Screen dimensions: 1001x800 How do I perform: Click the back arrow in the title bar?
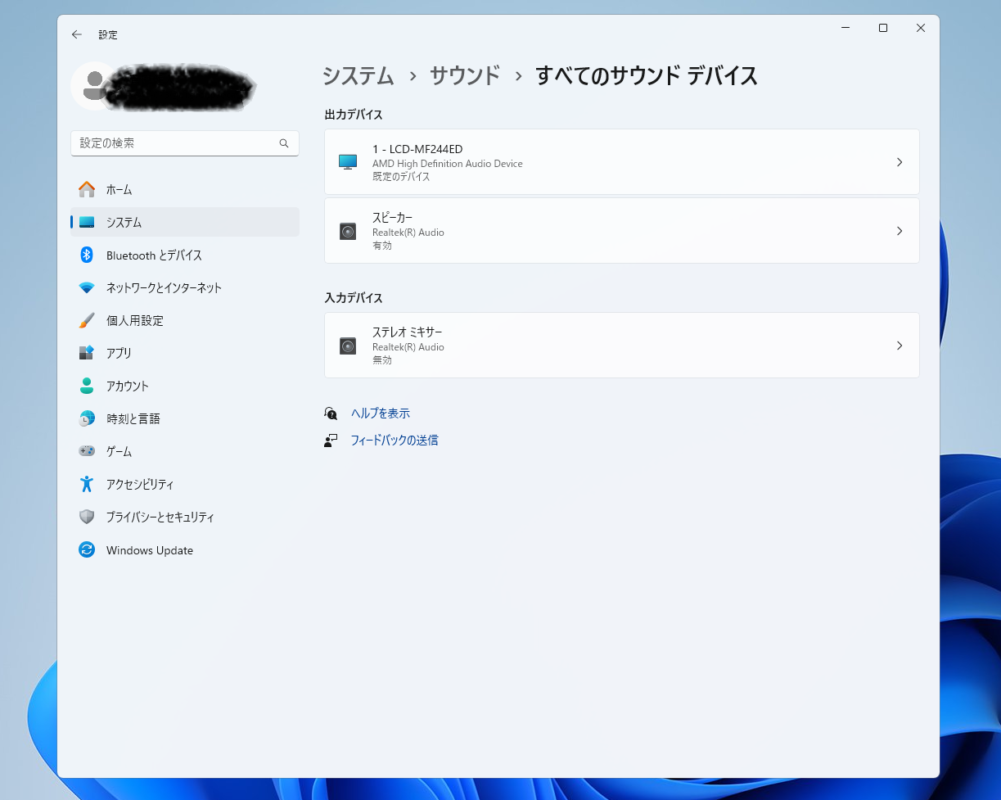(x=77, y=34)
